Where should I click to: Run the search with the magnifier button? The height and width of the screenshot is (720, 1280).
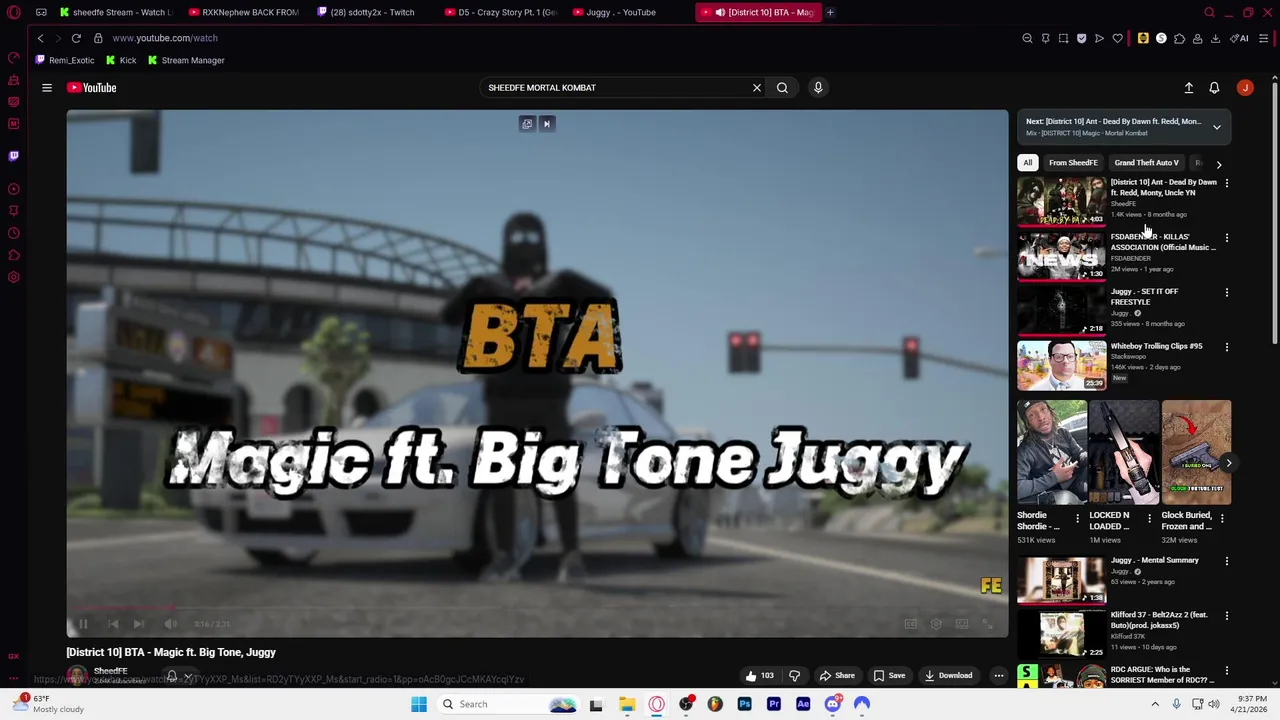click(782, 88)
